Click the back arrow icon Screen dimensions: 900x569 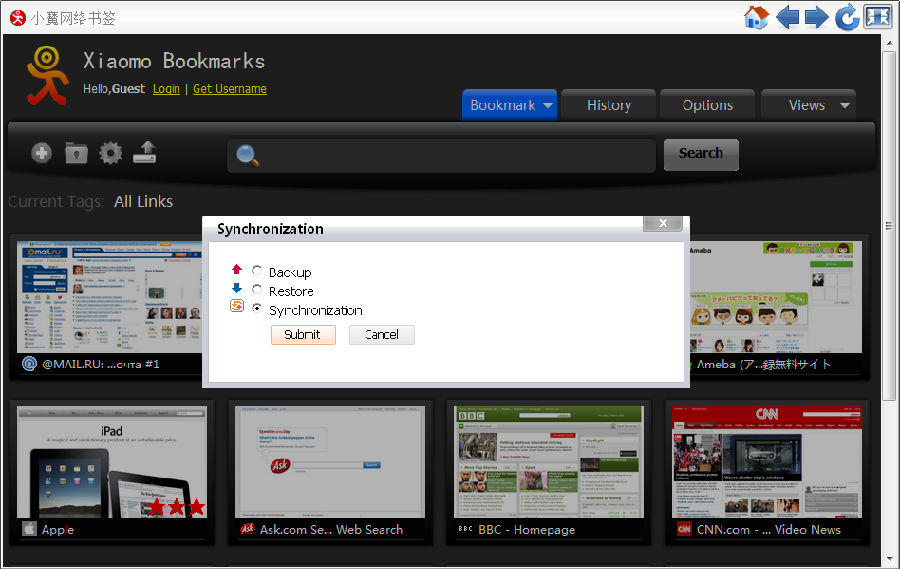click(788, 17)
